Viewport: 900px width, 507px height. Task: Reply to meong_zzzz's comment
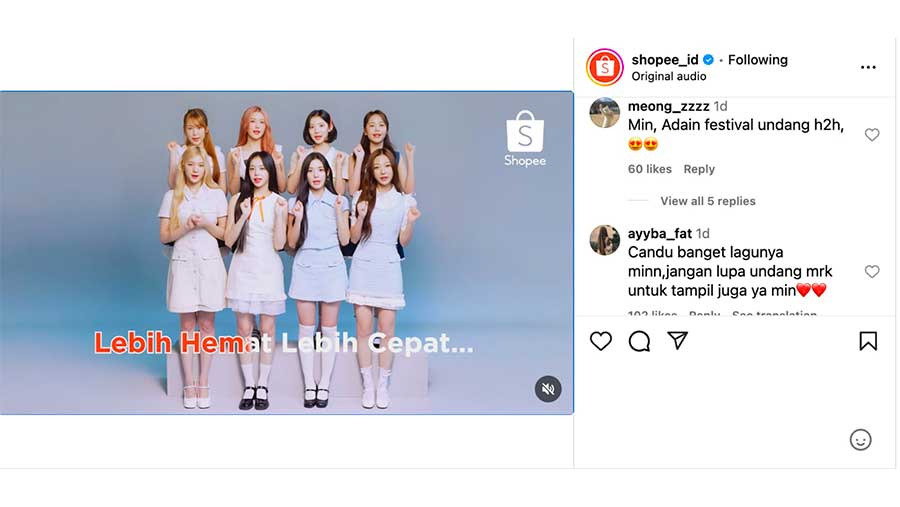(x=699, y=169)
